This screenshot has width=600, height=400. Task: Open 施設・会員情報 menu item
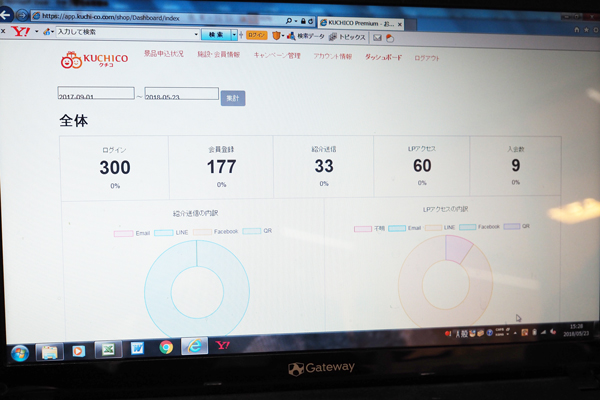218,54
